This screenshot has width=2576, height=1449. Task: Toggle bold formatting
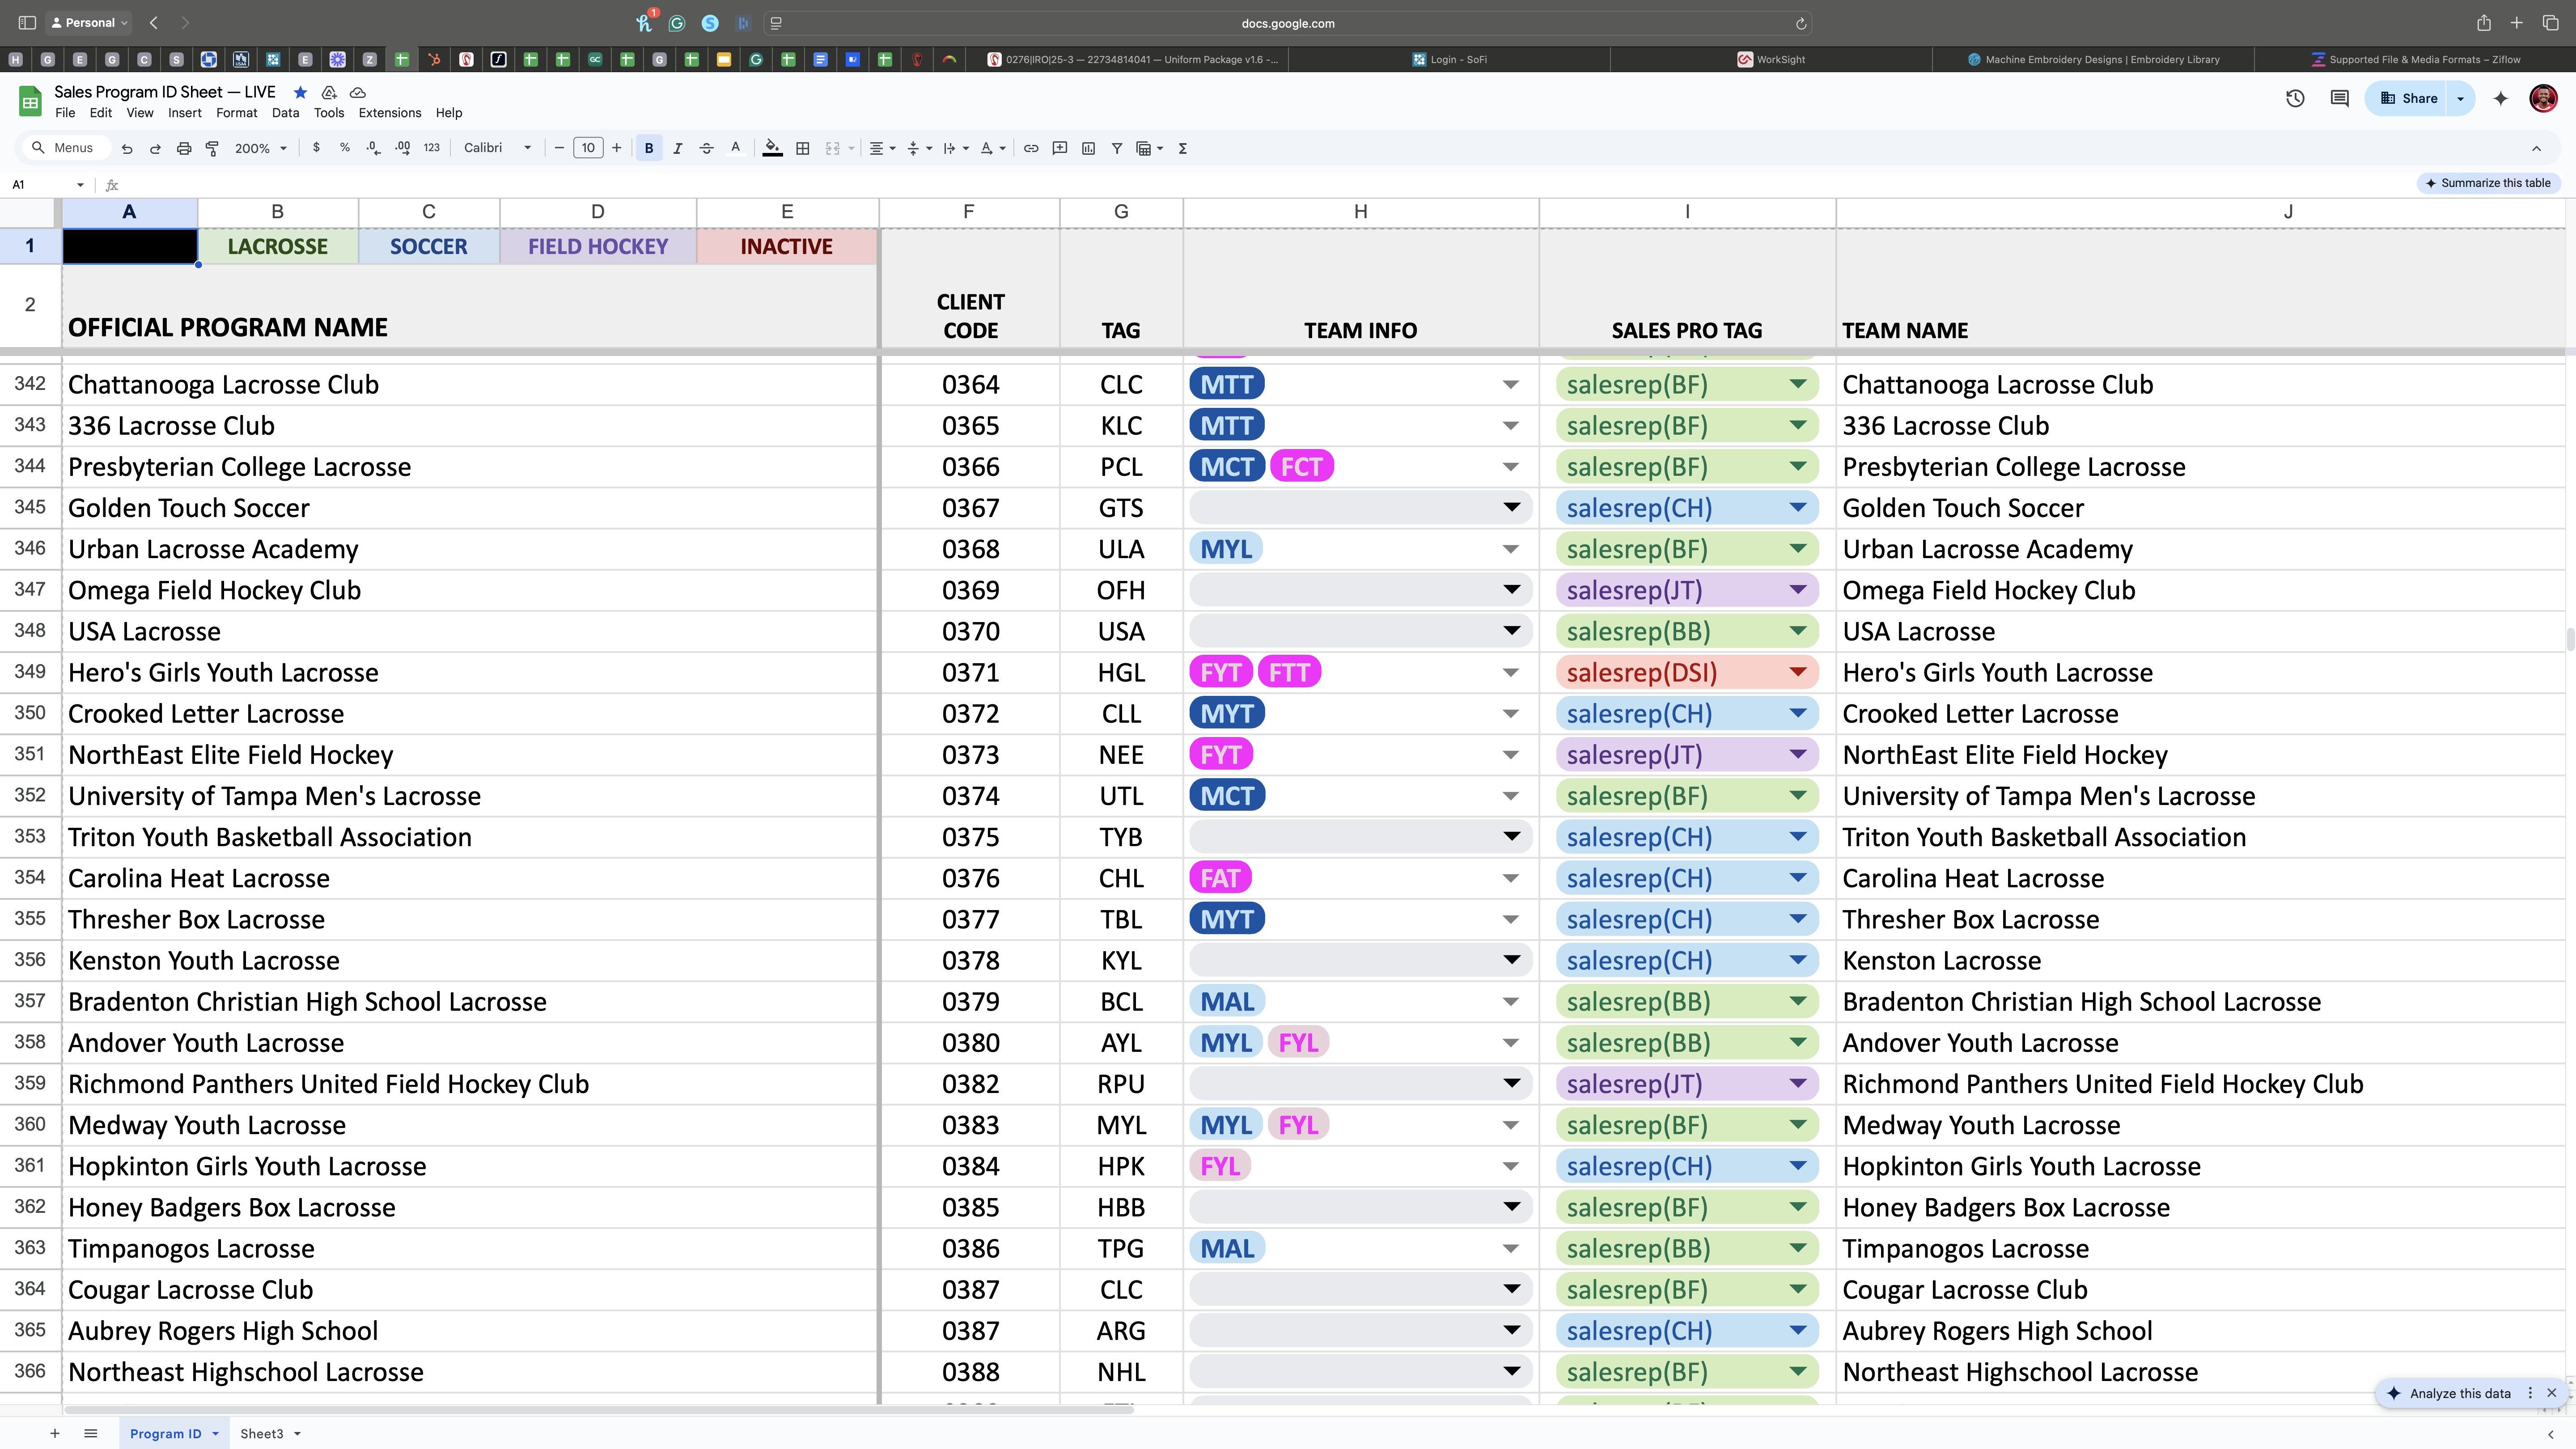click(649, 148)
